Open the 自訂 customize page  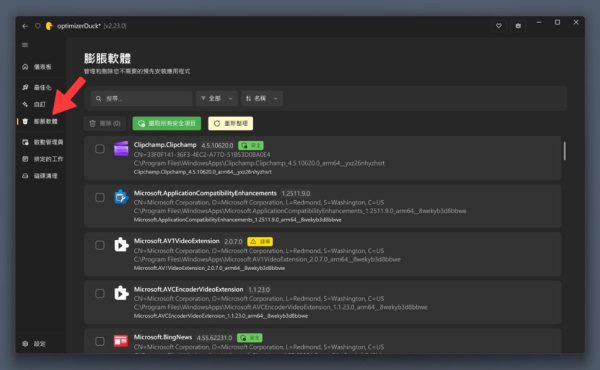point(41,104)
